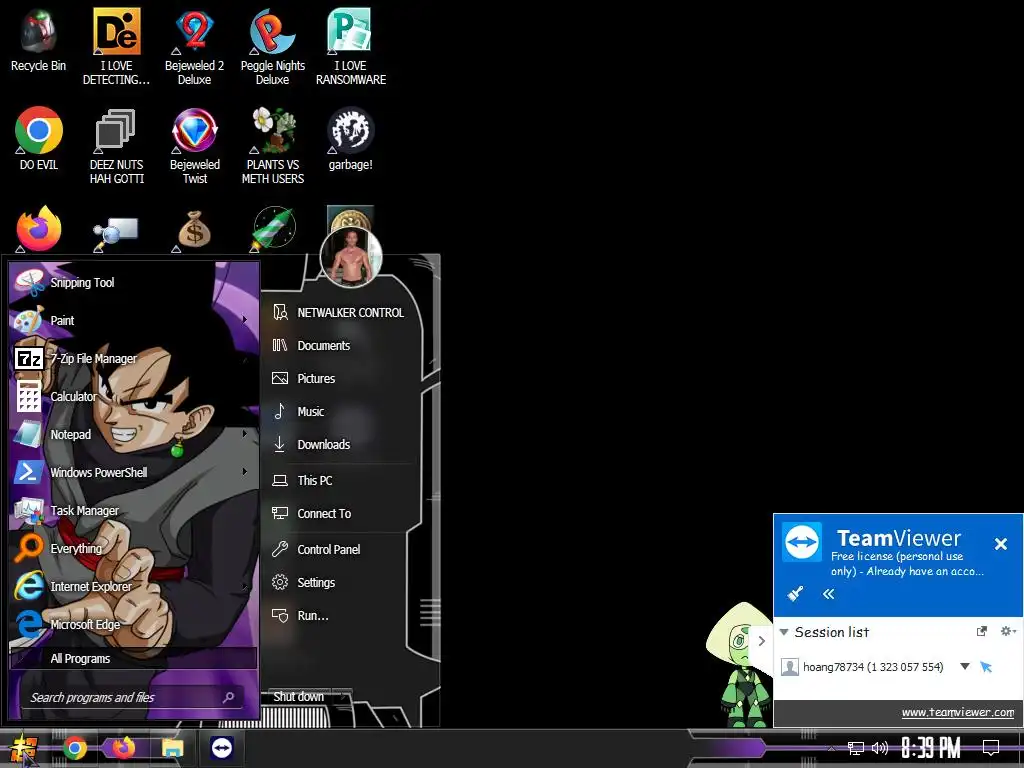
Task: Open the I LOVE RANSOMWARE desktop icon
Action: coord(351,46)
